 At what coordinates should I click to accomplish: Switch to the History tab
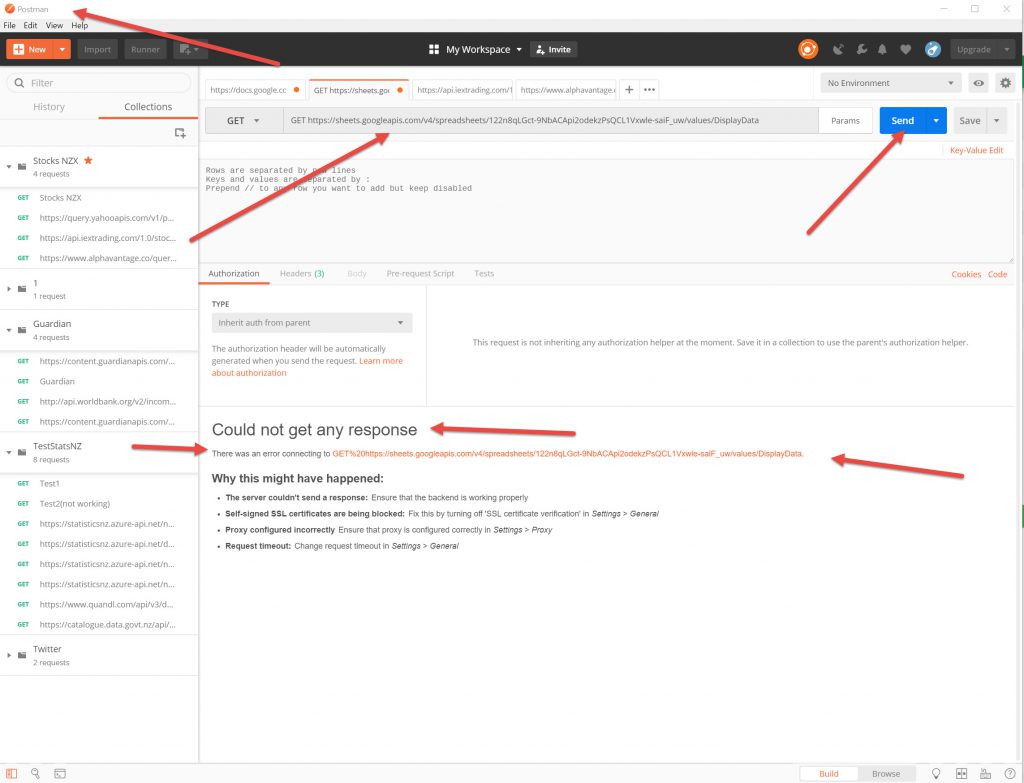click(49, 107)
